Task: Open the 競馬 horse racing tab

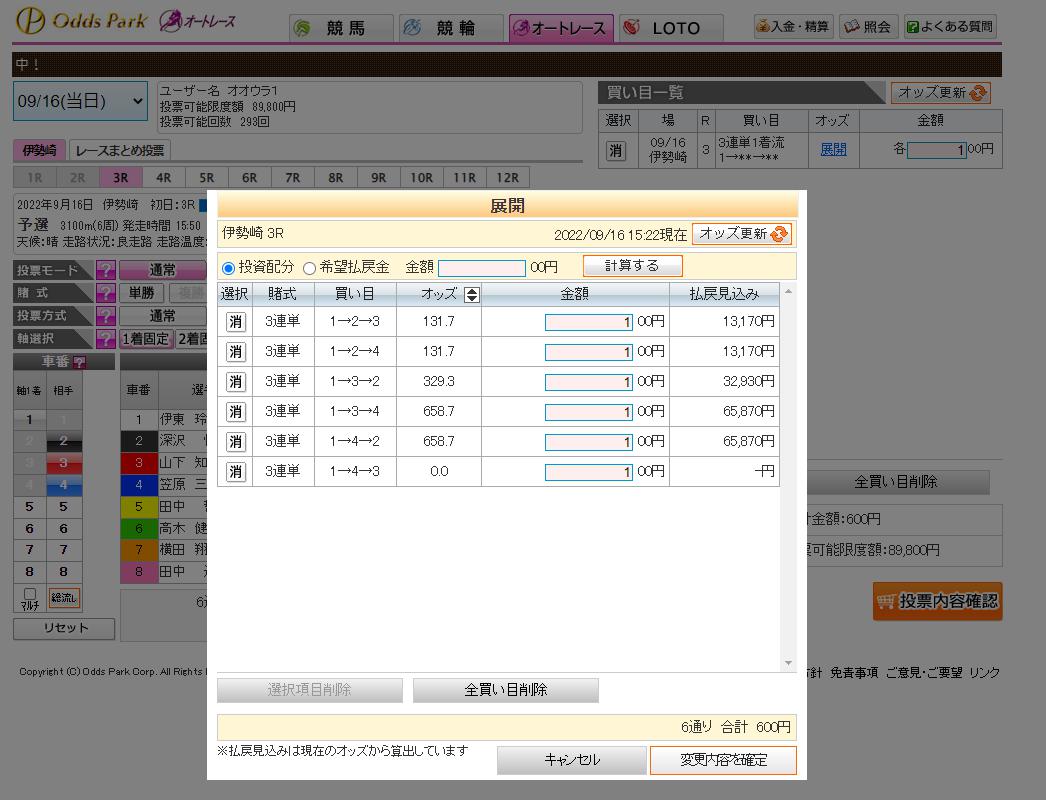Action: click(x=340, y=28)
